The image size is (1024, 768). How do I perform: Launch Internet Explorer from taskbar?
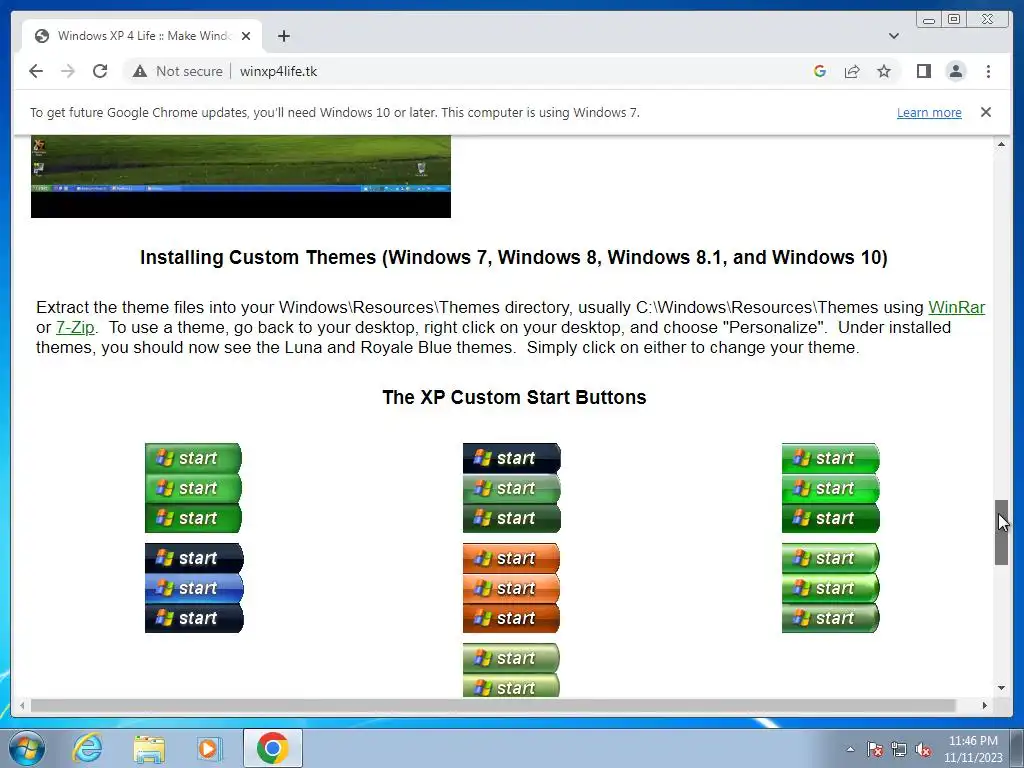87,748
